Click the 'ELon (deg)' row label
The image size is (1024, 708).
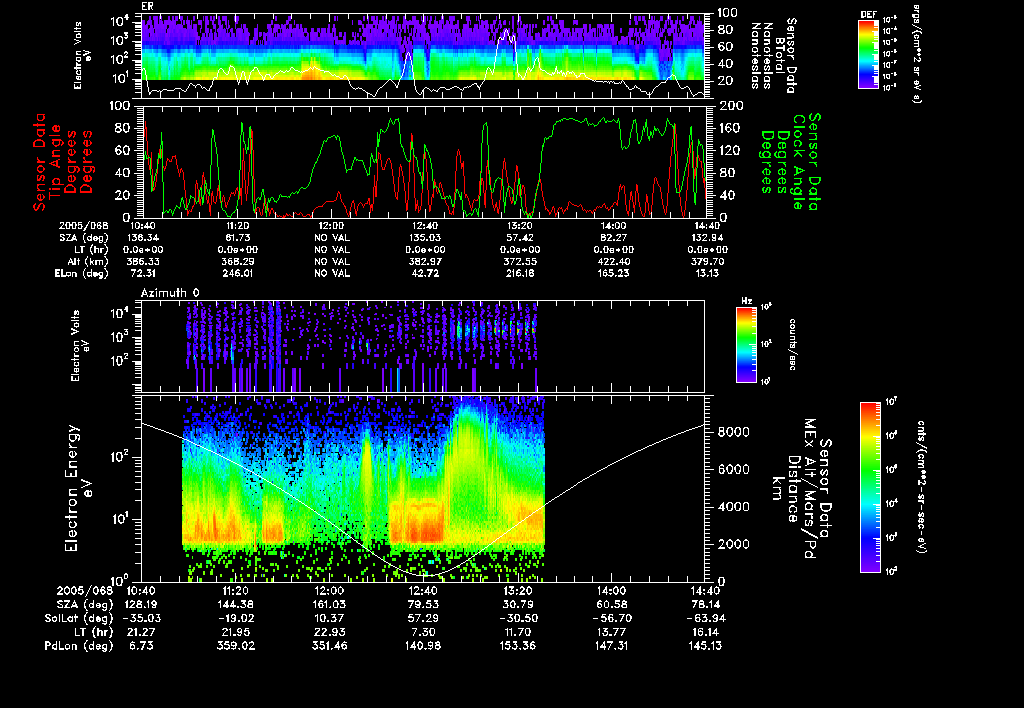point(82,274)
